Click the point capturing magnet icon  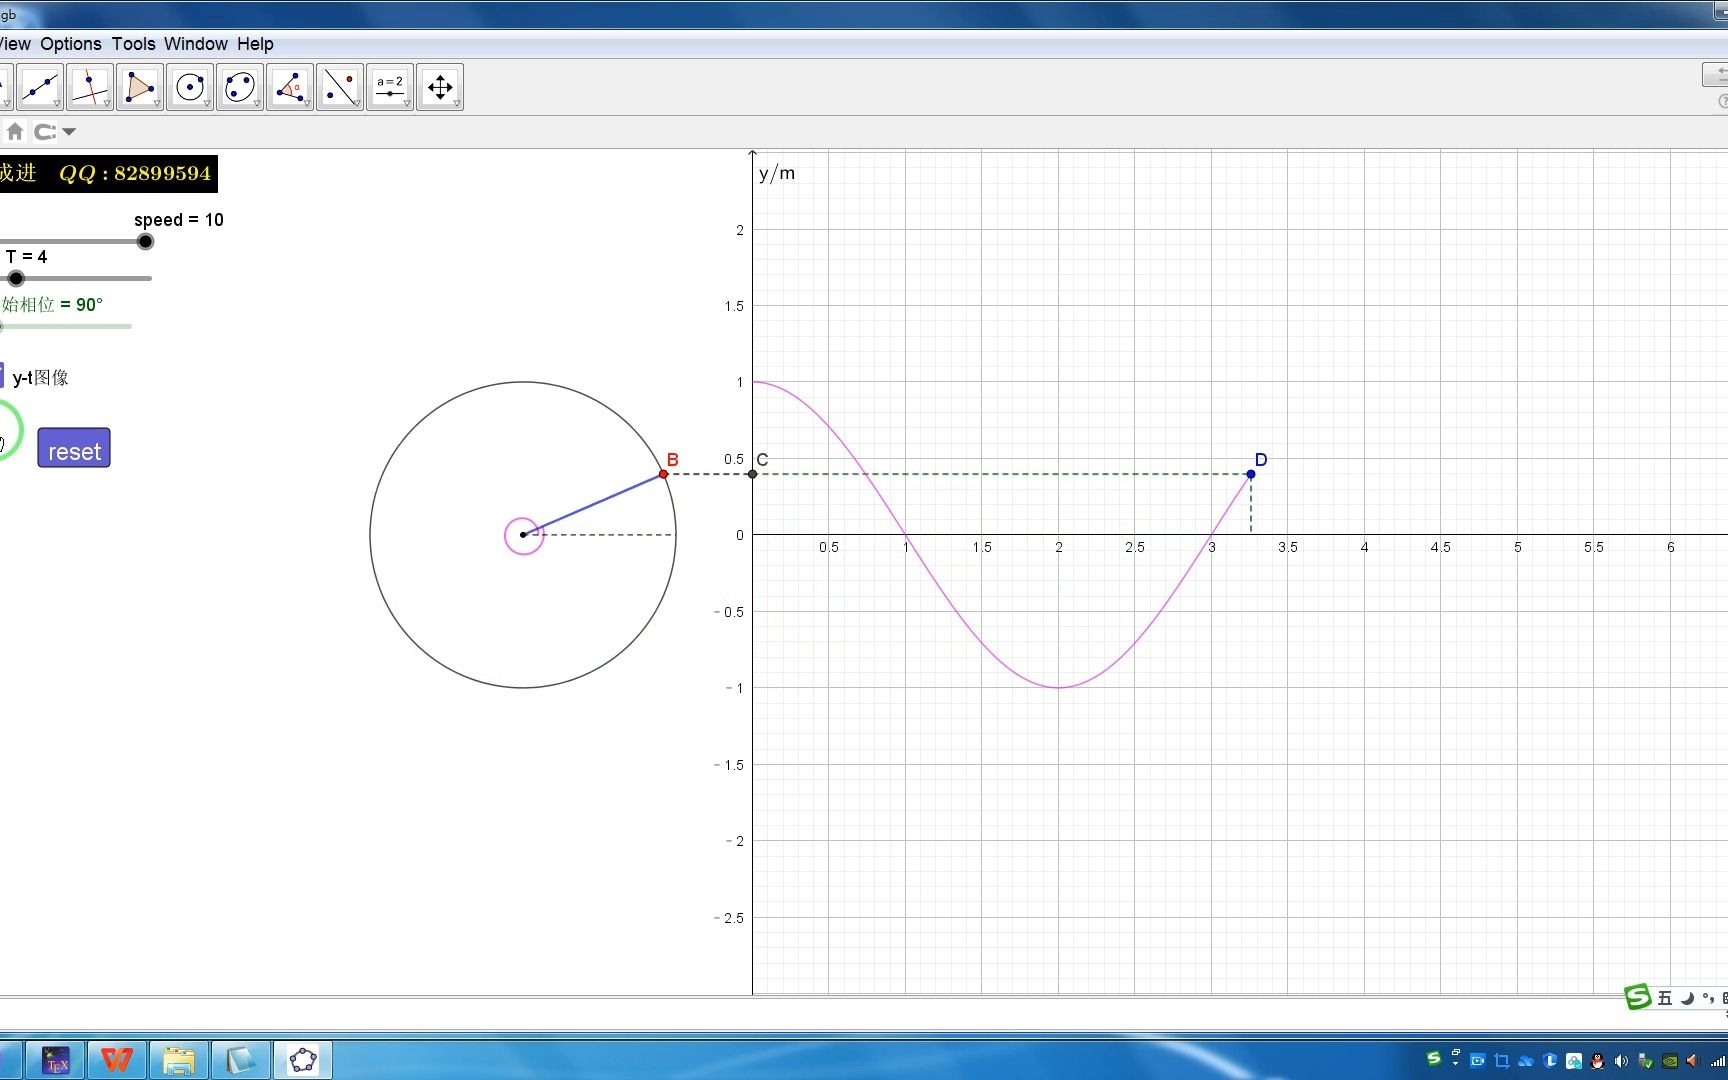(44, 131)
